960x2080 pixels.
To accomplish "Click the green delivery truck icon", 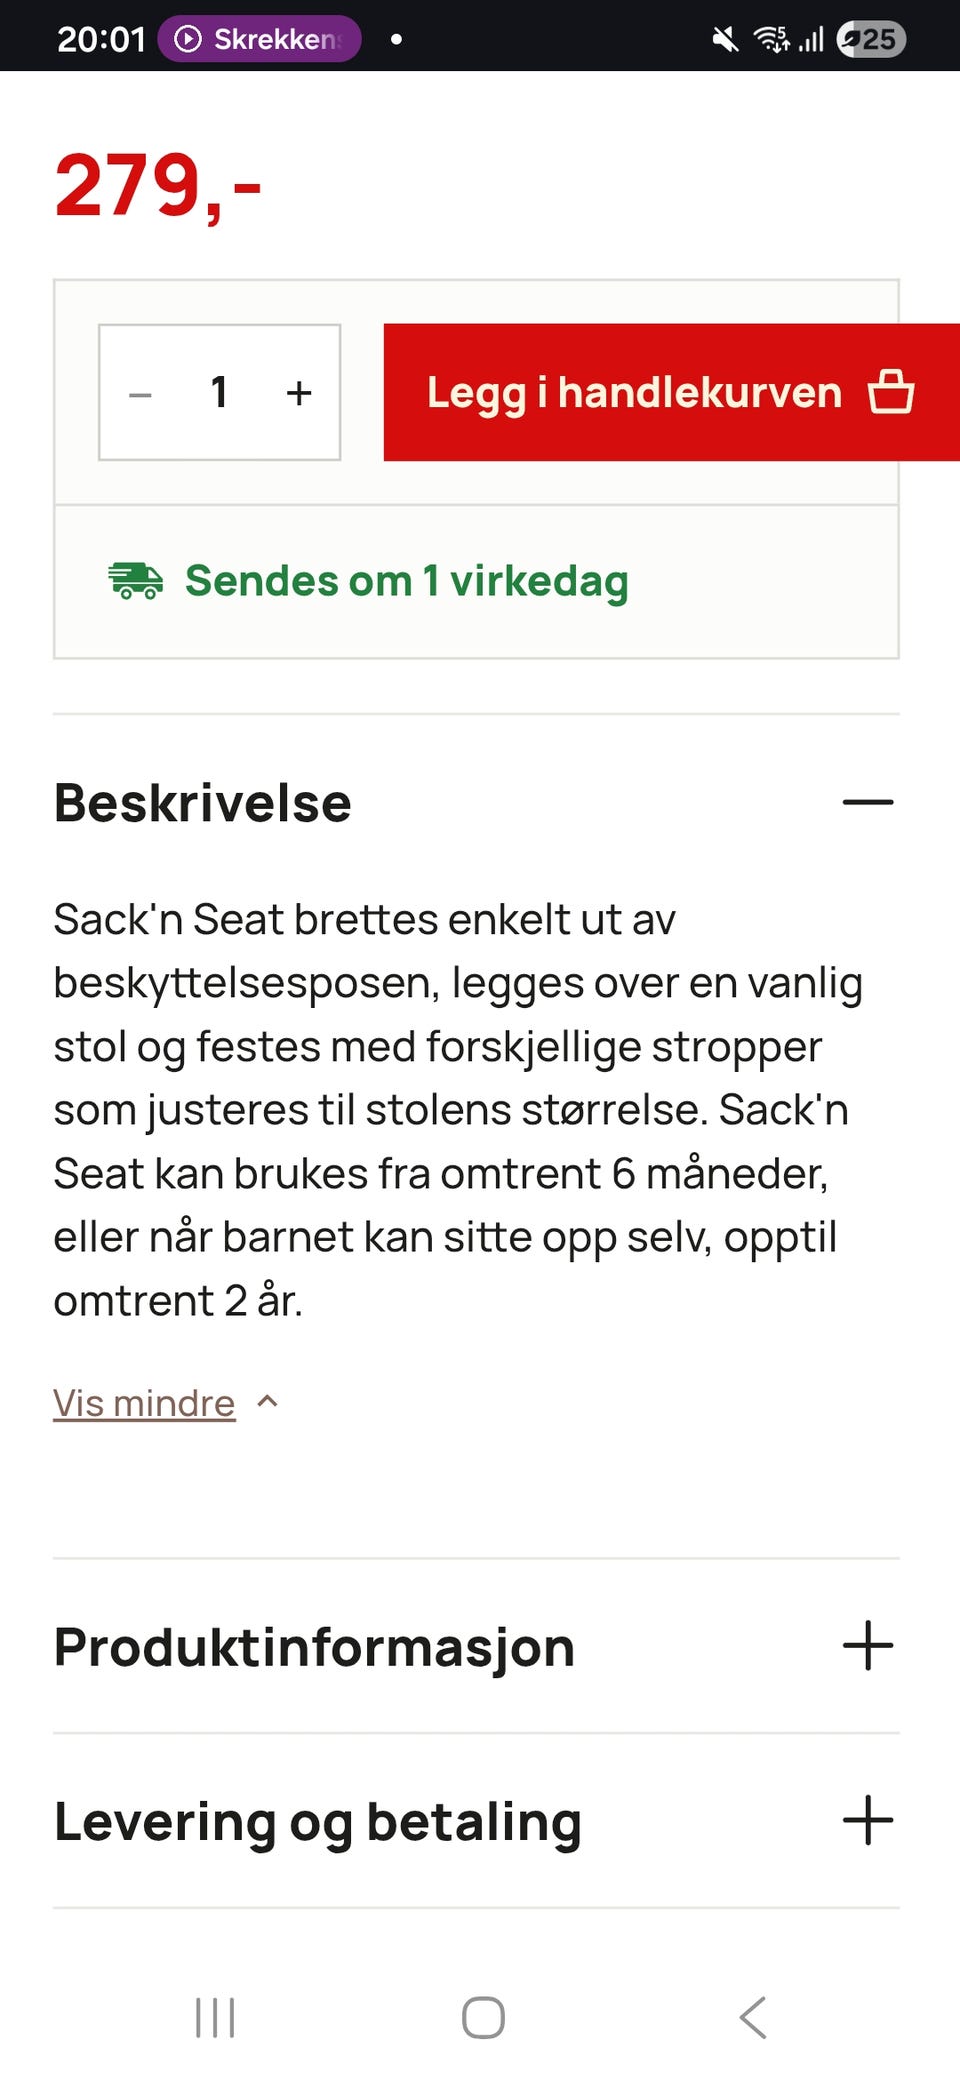I will coord(137,582).
